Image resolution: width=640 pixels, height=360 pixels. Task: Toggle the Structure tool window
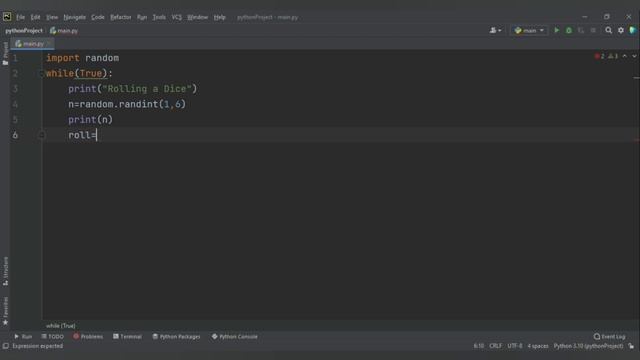click(5, 271)
